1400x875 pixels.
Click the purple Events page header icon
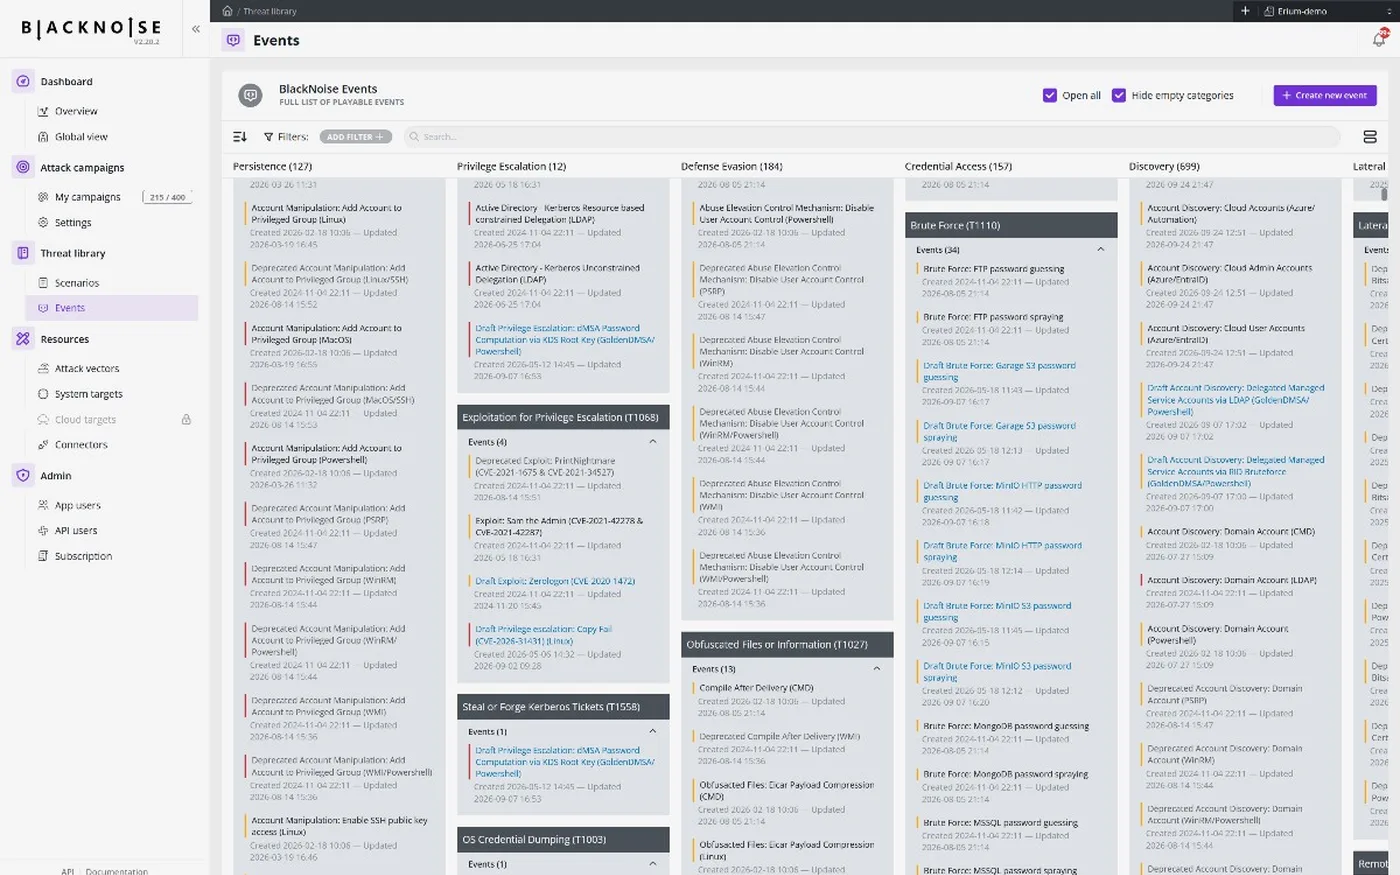pyautogui.click(x=233, y=40)
